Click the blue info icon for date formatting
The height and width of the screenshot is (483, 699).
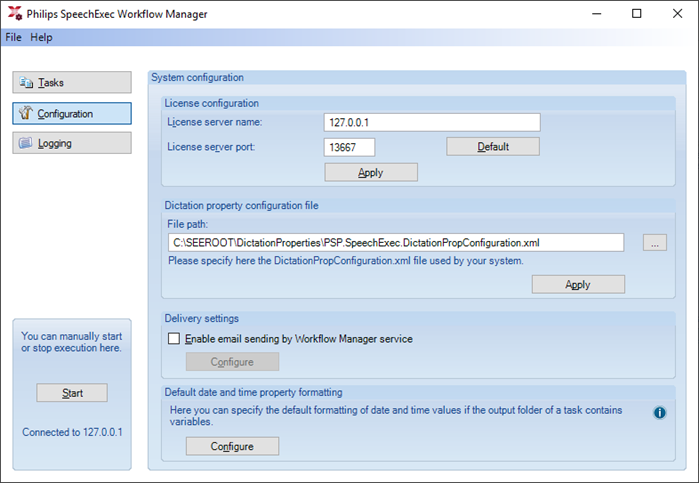(x=660, y=413)
